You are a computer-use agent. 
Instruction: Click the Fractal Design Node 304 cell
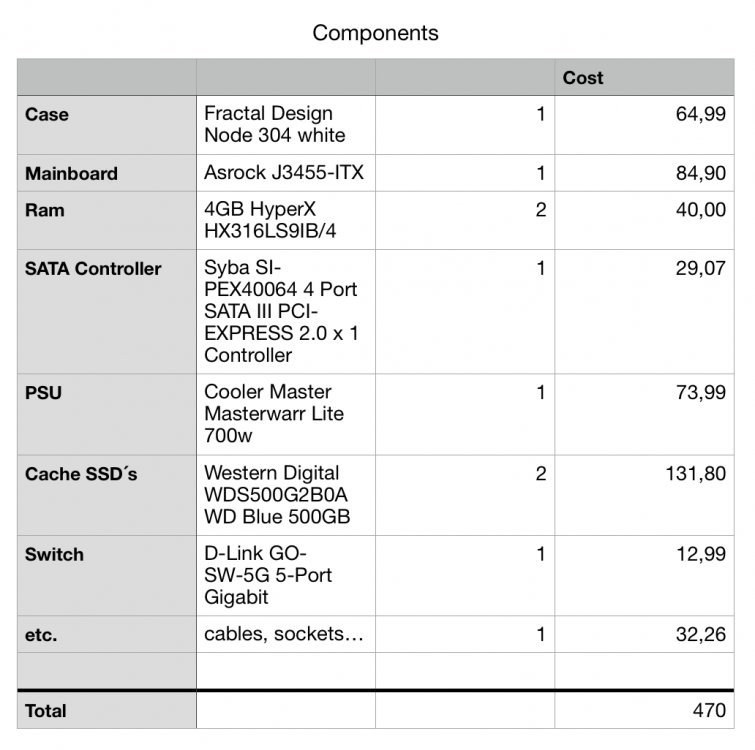pos(286,125)
